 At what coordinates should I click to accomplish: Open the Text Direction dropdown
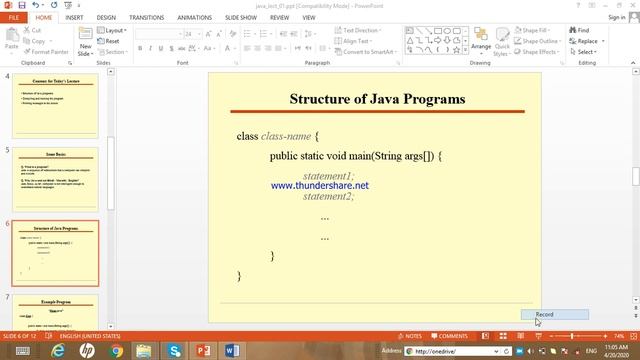click(358, 30)
